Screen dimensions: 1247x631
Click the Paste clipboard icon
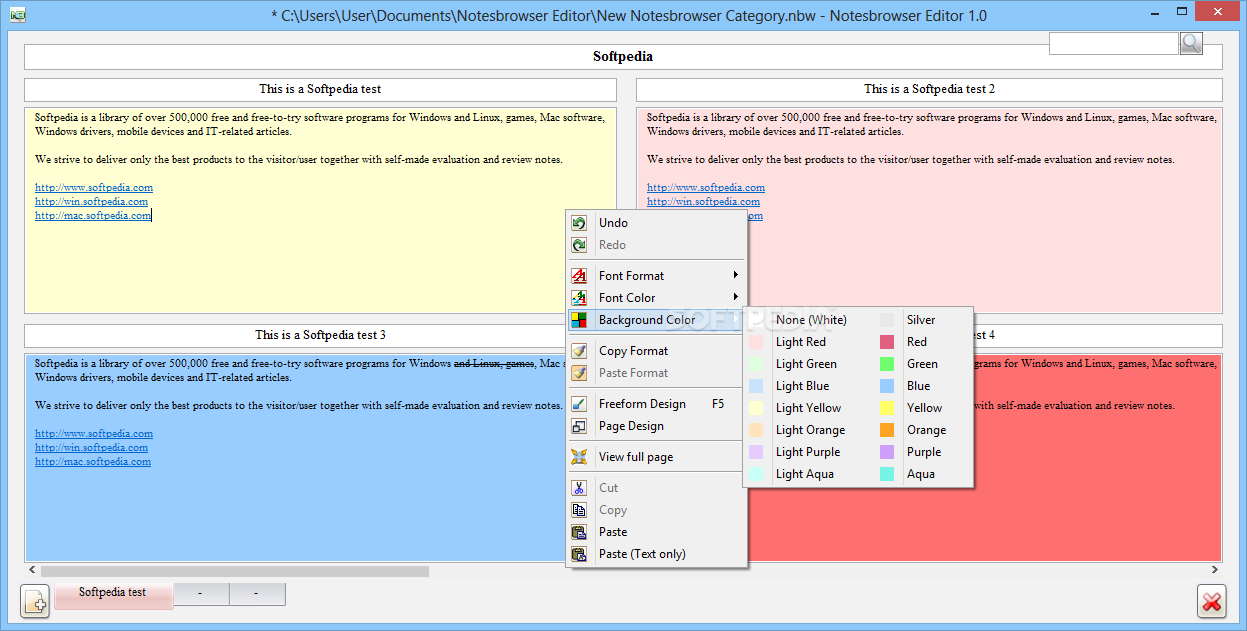[x=579, y=532]
